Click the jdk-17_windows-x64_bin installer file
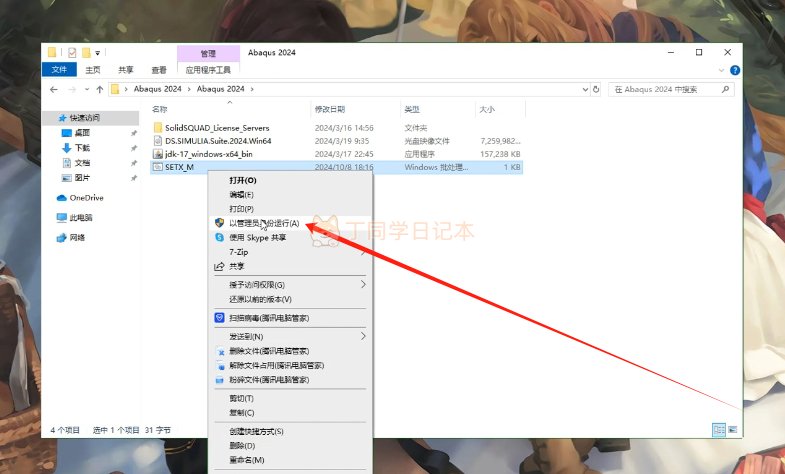 tap(208, 154)
